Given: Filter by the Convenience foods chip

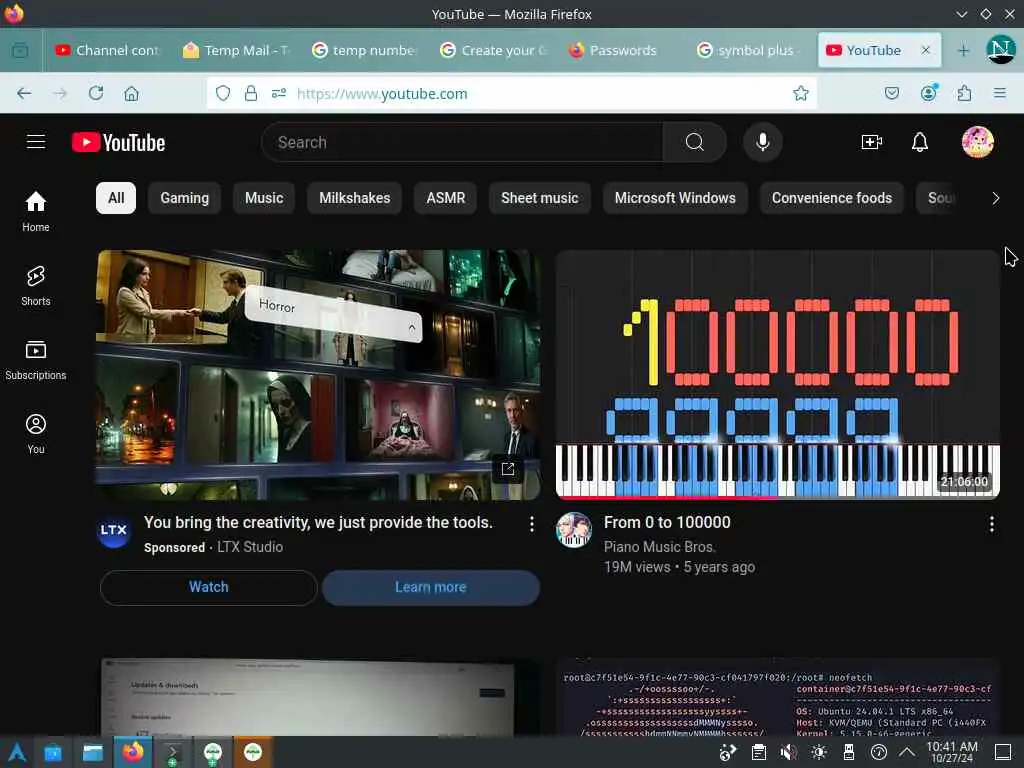Looking at the screenshot, I should click(831, 198).
